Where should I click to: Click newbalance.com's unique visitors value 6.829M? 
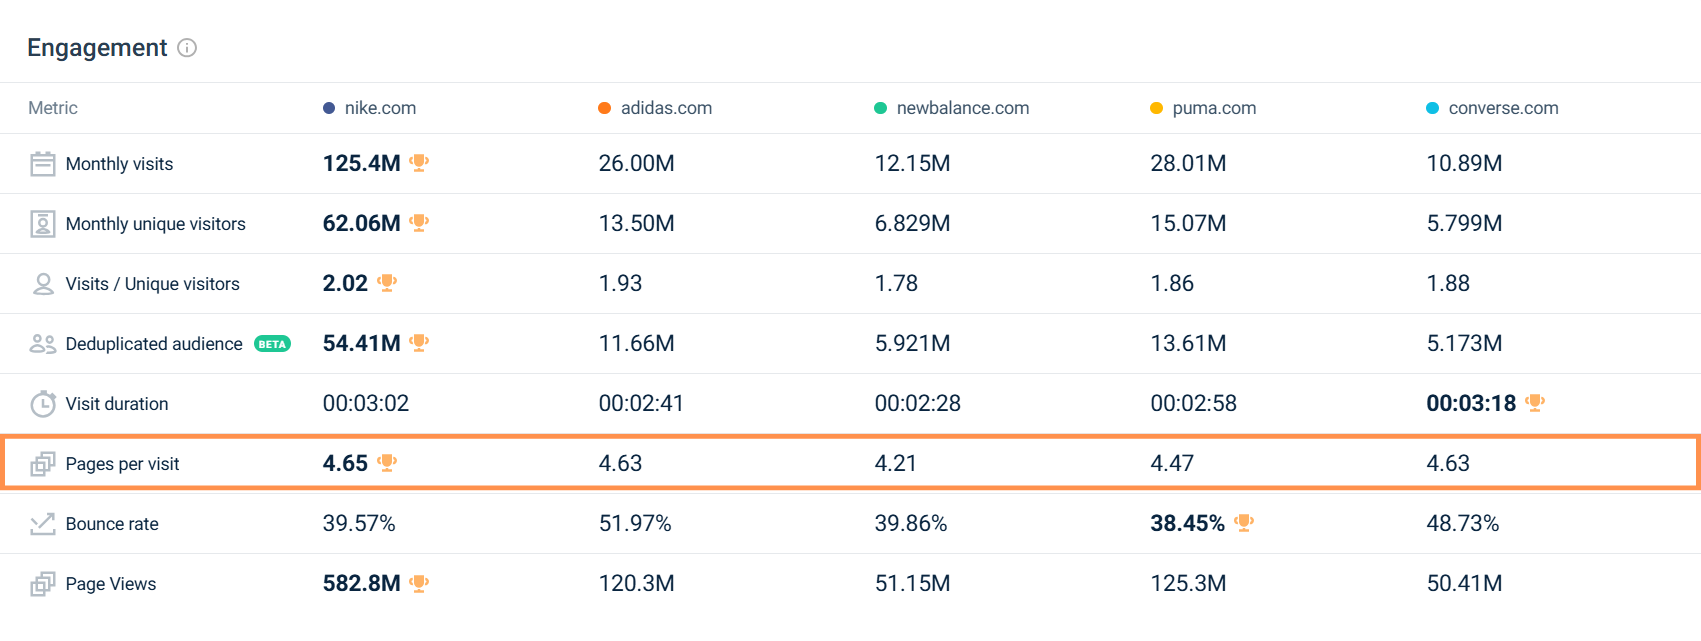[x=912, y=223]
